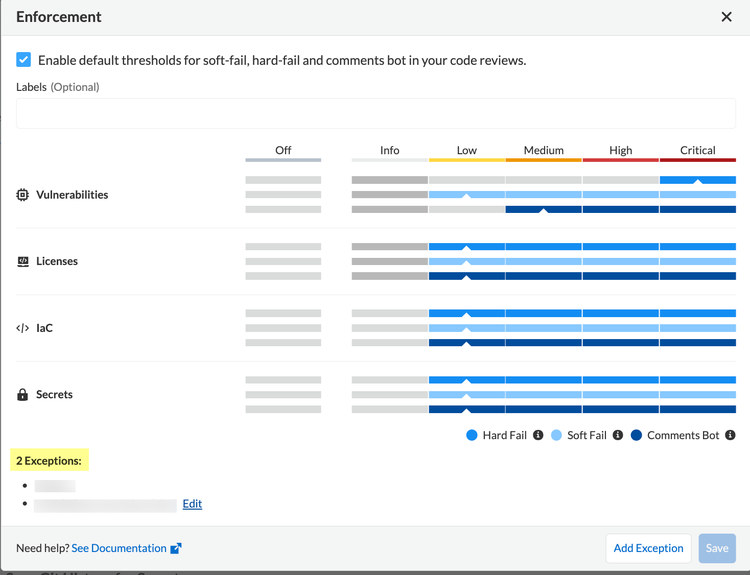Click the Licenses icon

(22, 261)
